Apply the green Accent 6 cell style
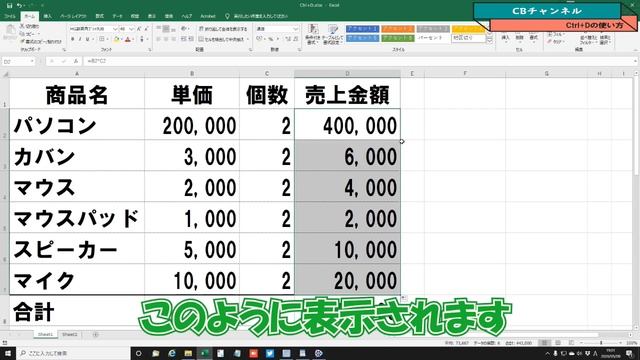 click(x=398, y=38)
